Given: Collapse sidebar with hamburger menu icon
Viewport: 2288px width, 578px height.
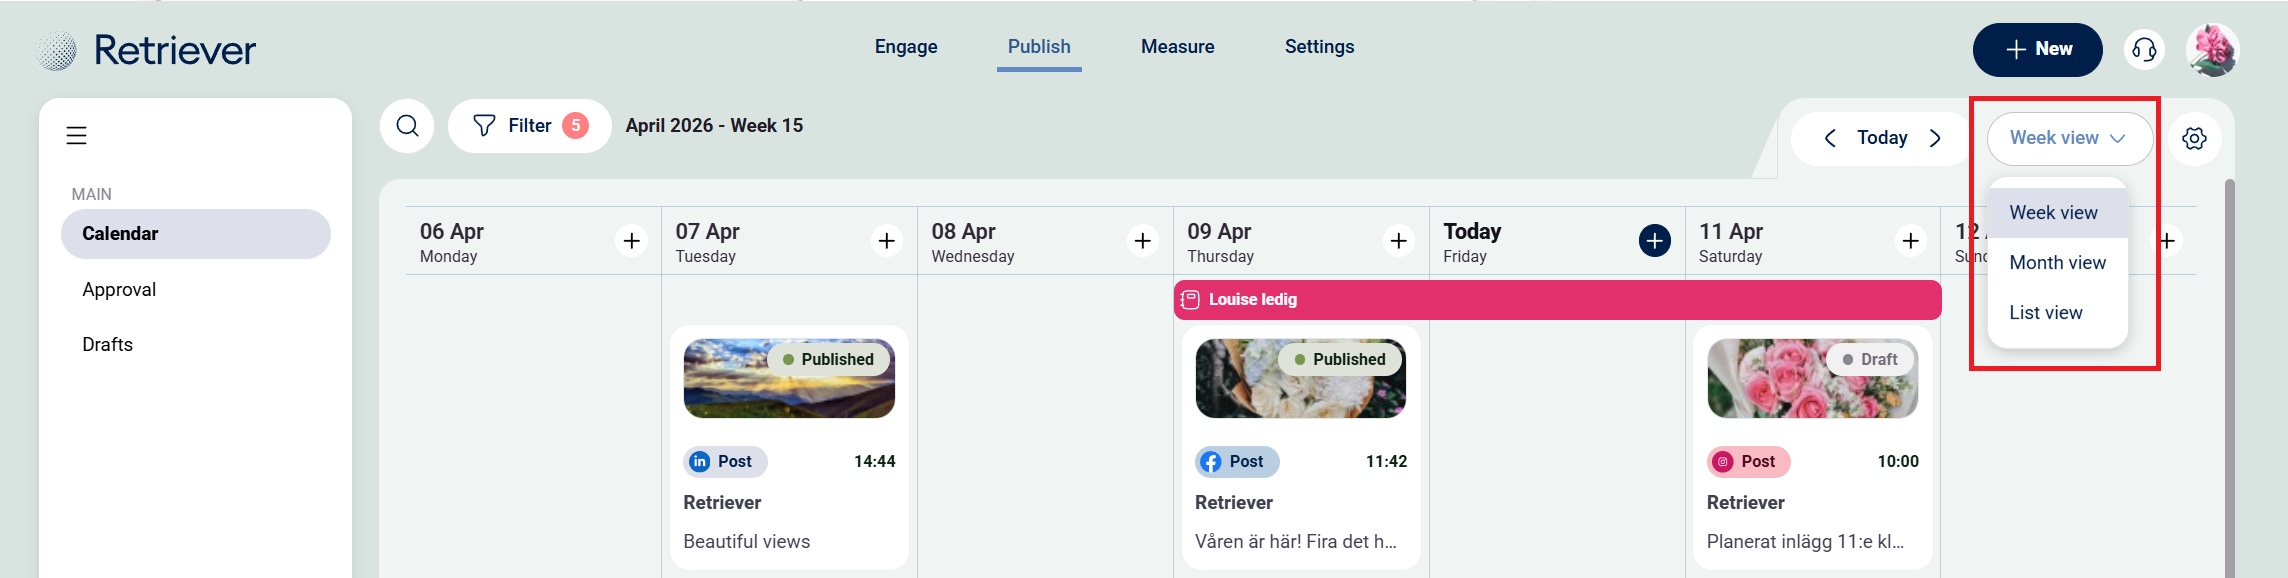Looking at the screenshot, I should 77,136.
